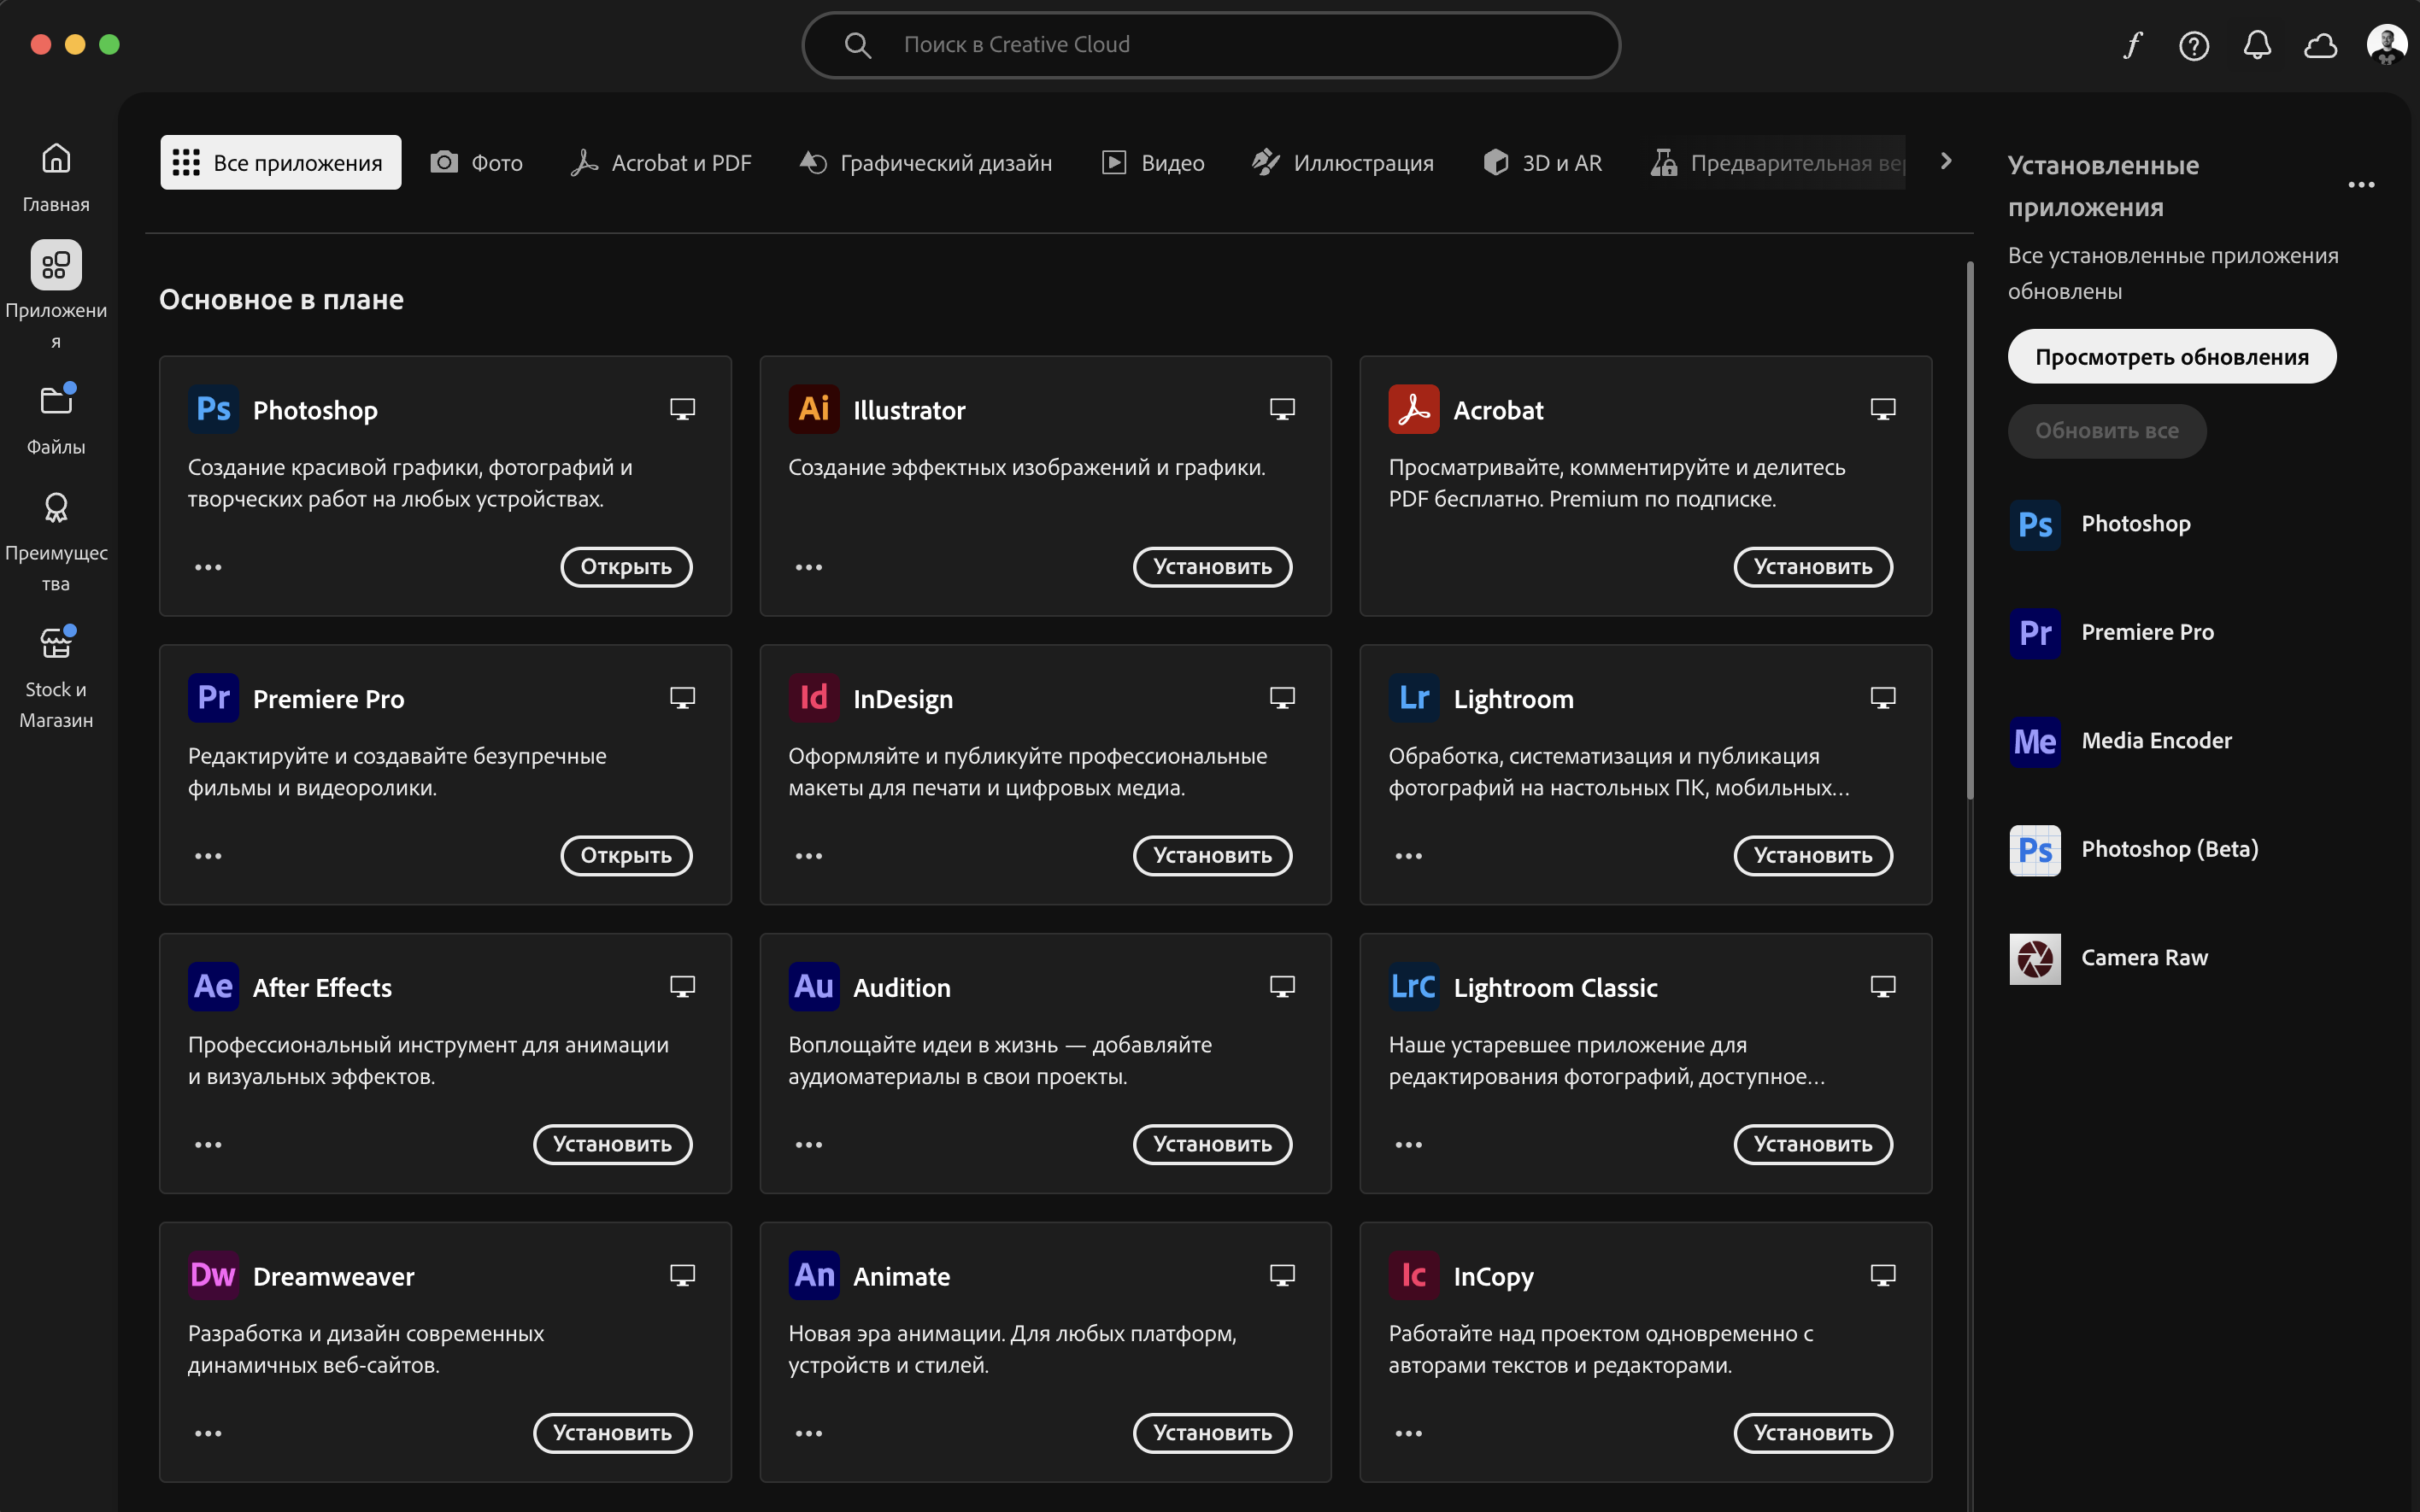Focus the Поиск в Creative Cloud field

(1210, 45)
